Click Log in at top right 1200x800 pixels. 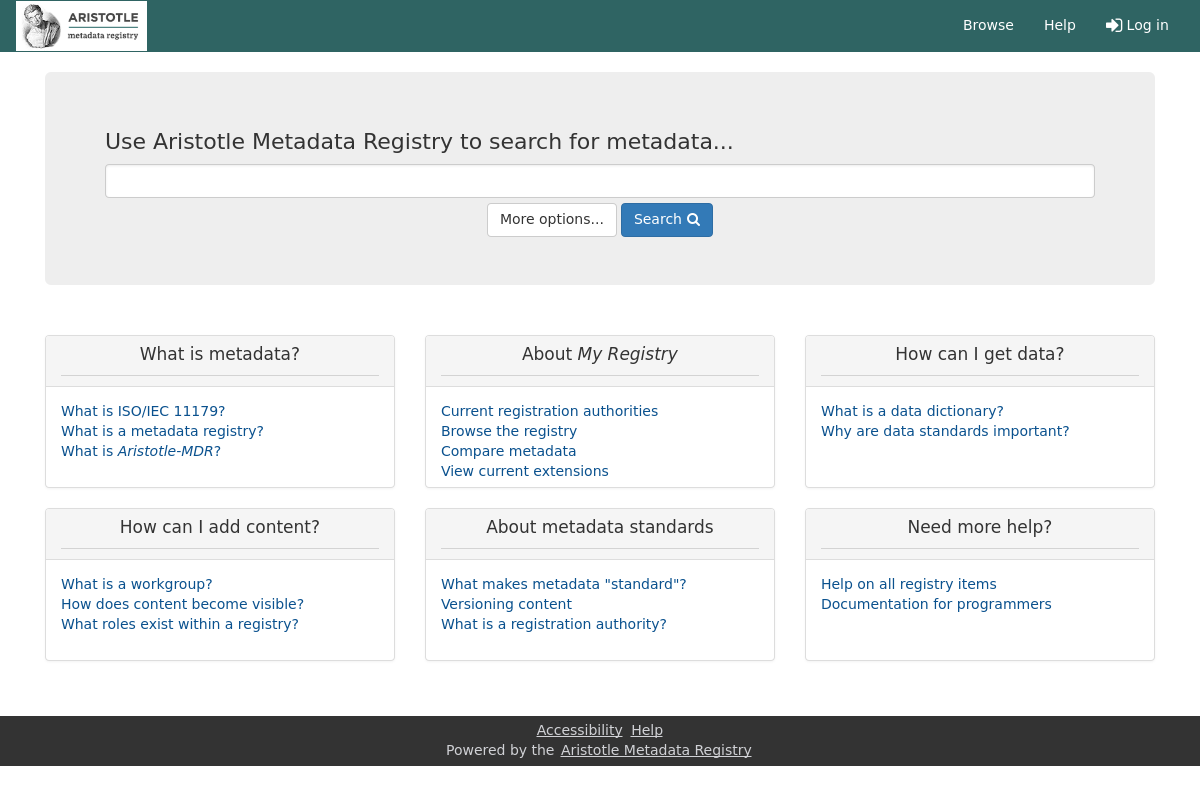coord(1137,25)
